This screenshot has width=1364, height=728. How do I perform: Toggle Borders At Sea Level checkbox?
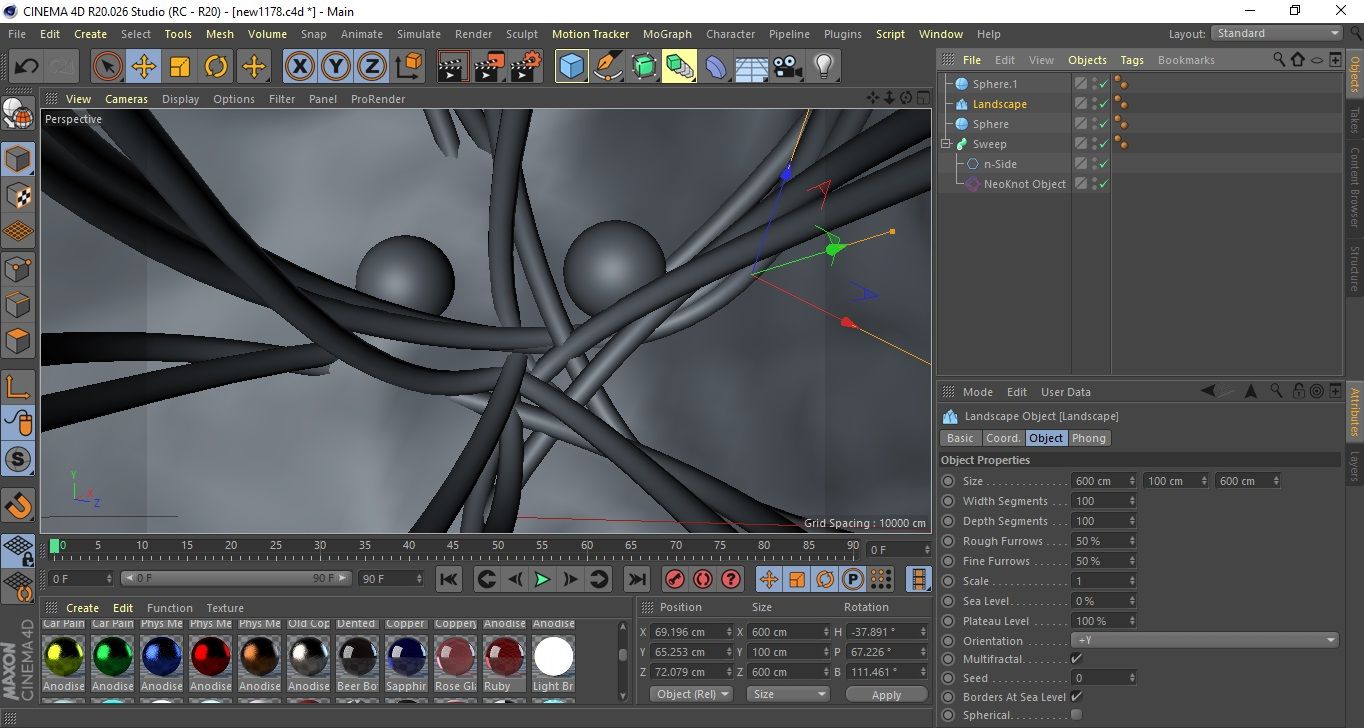pyautogui.click(x=1076, y=697)
